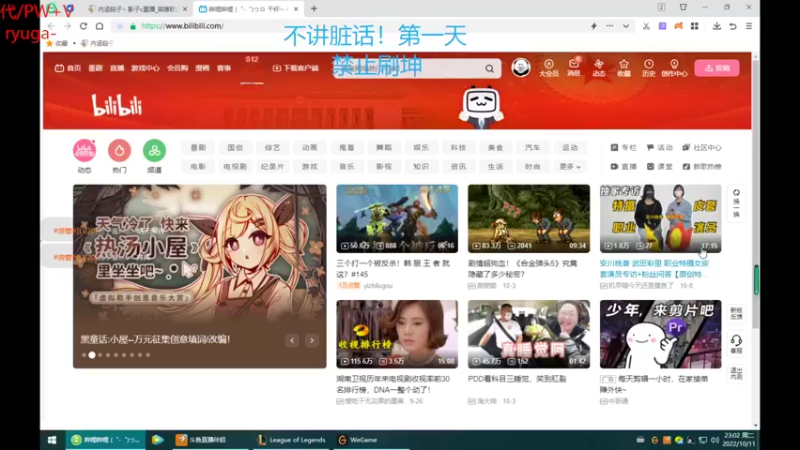Select the 科技 category tag

458,147
